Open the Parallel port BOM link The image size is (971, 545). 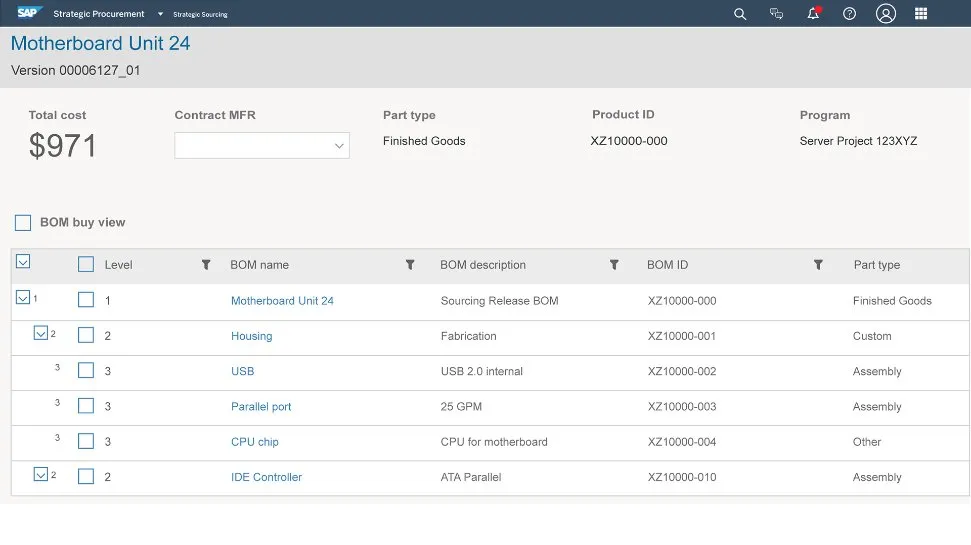click(261, 407)
